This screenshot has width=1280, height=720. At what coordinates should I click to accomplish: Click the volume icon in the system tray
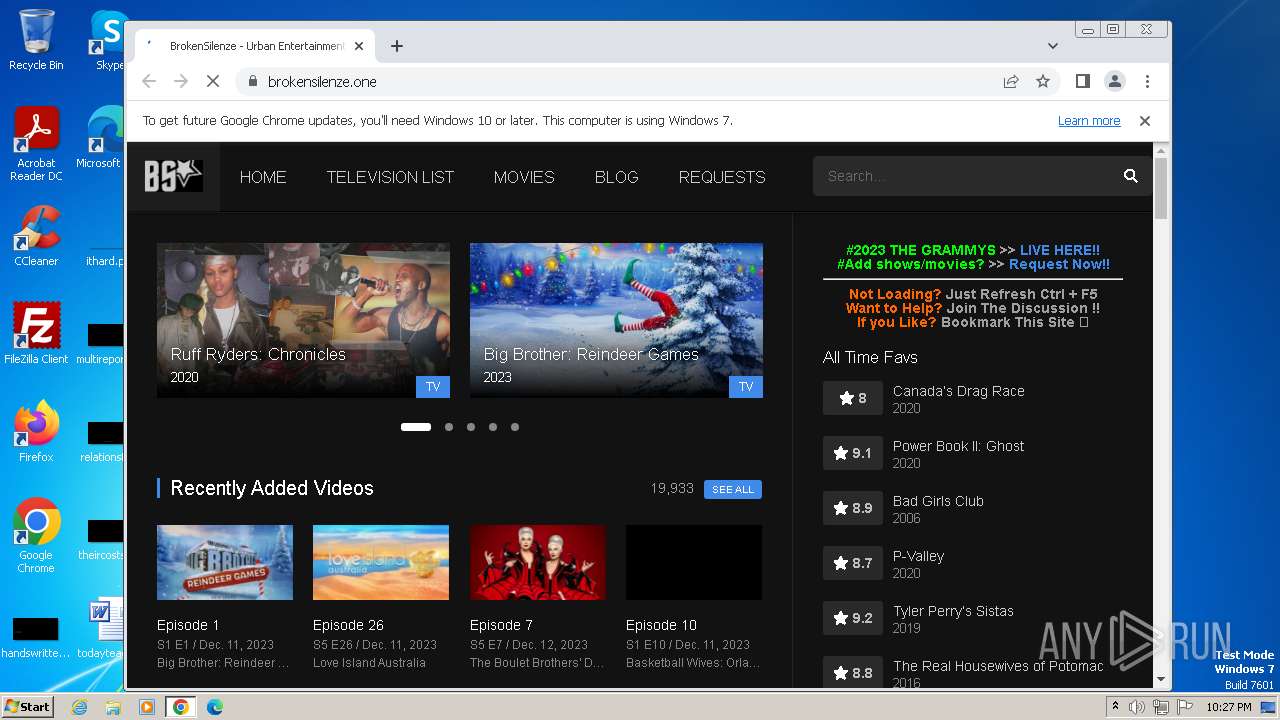1137,707
